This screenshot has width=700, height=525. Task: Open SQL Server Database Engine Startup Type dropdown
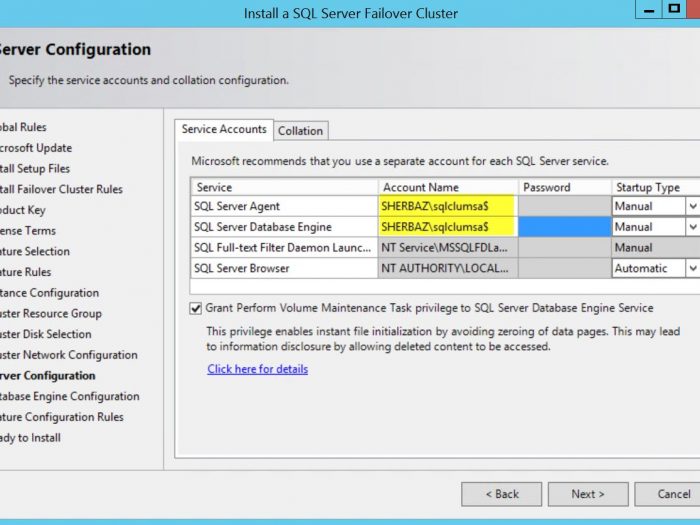pos(691,227)
